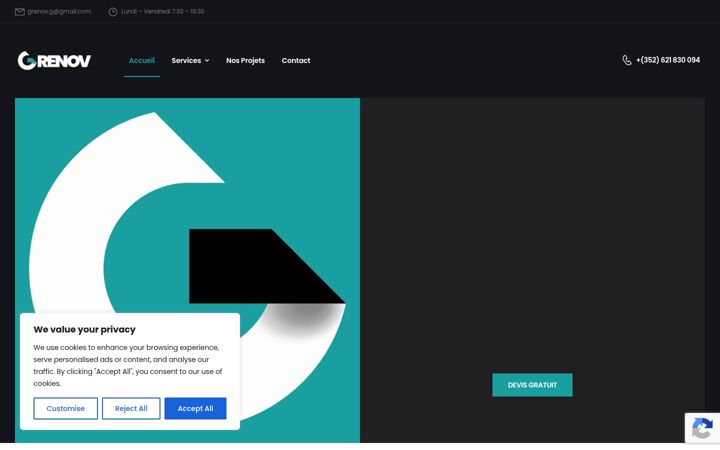Go to the Accueil menu item

pos(142,60)
